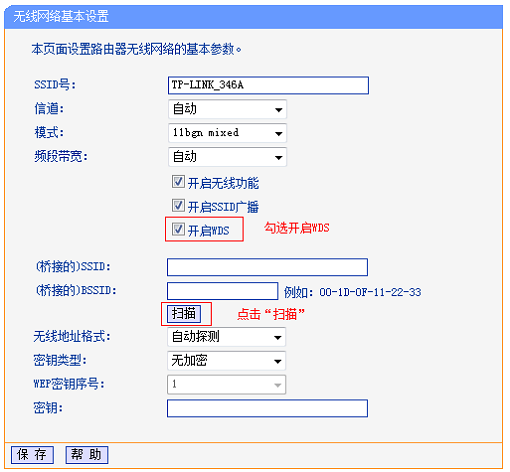
Task: Toggle the 开启WDS checkbox
Action: coord(178,229)
